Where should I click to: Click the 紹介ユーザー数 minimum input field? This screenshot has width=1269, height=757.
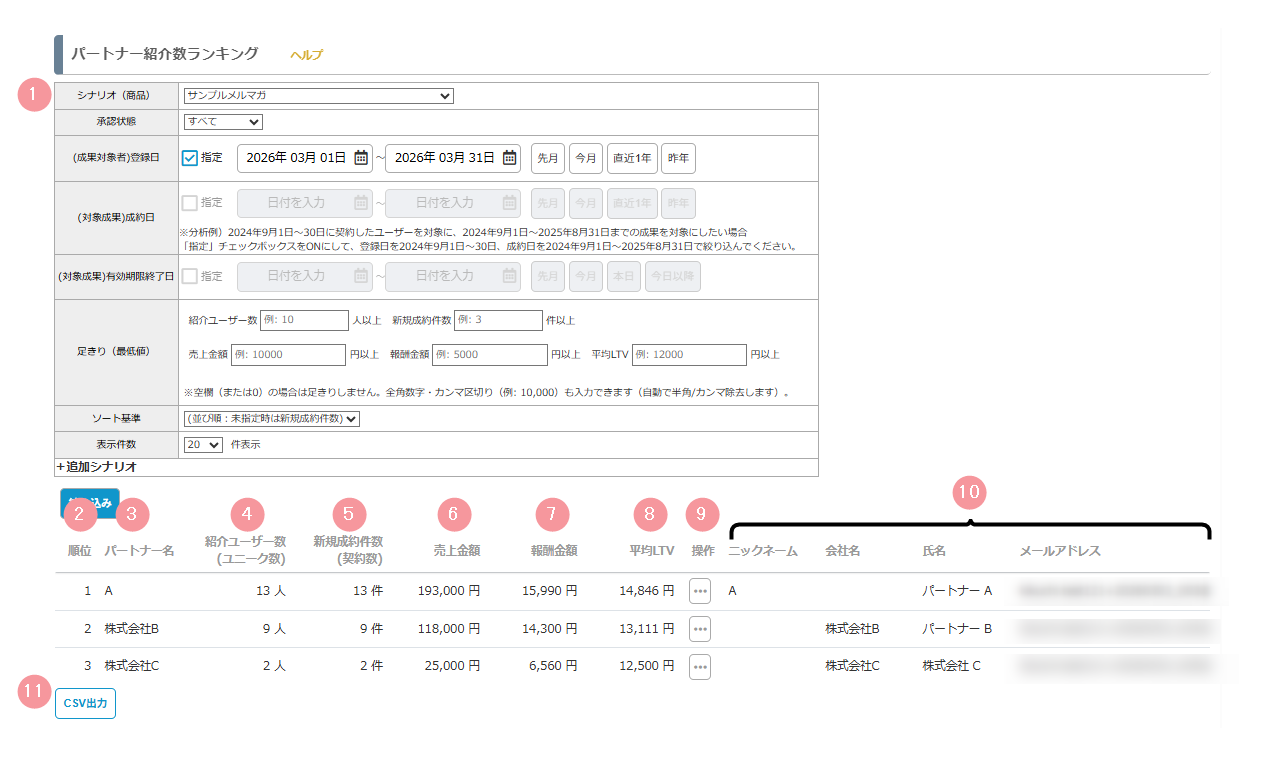pos(304,320)
